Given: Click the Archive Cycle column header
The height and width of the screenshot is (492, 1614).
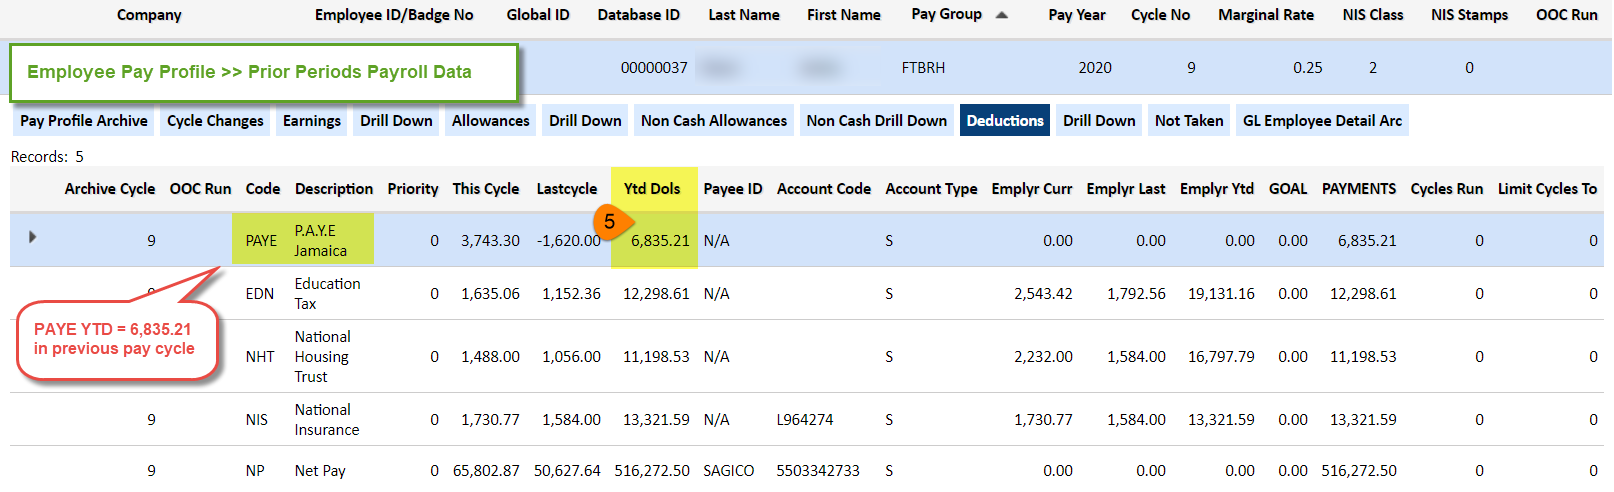Looking at the screenshot, I should [110, 189].
